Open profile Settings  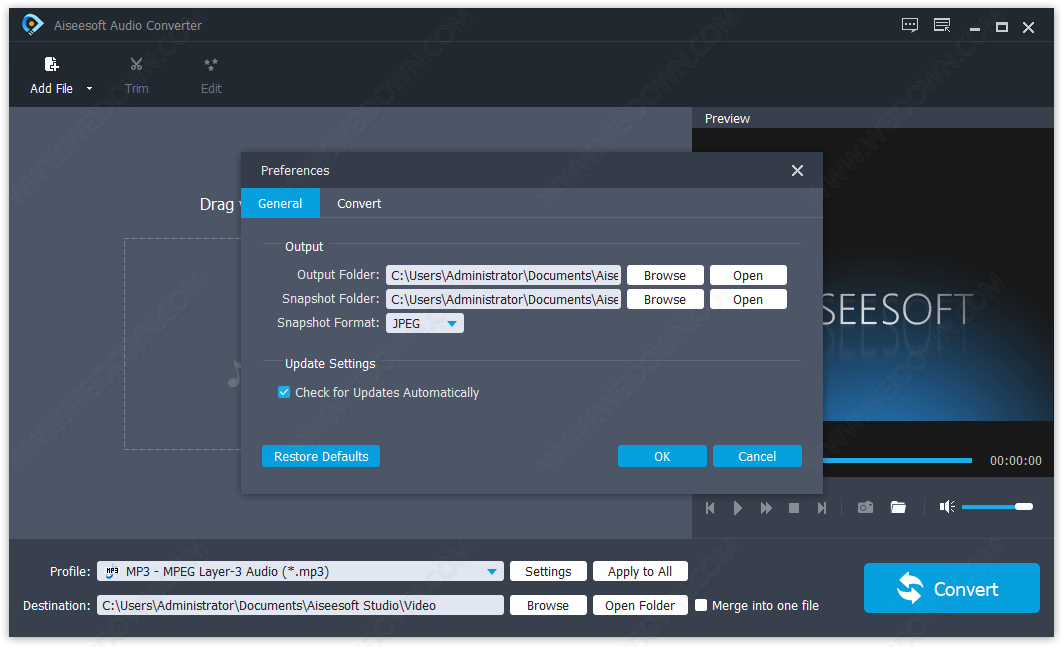click(x=548, y=572)
